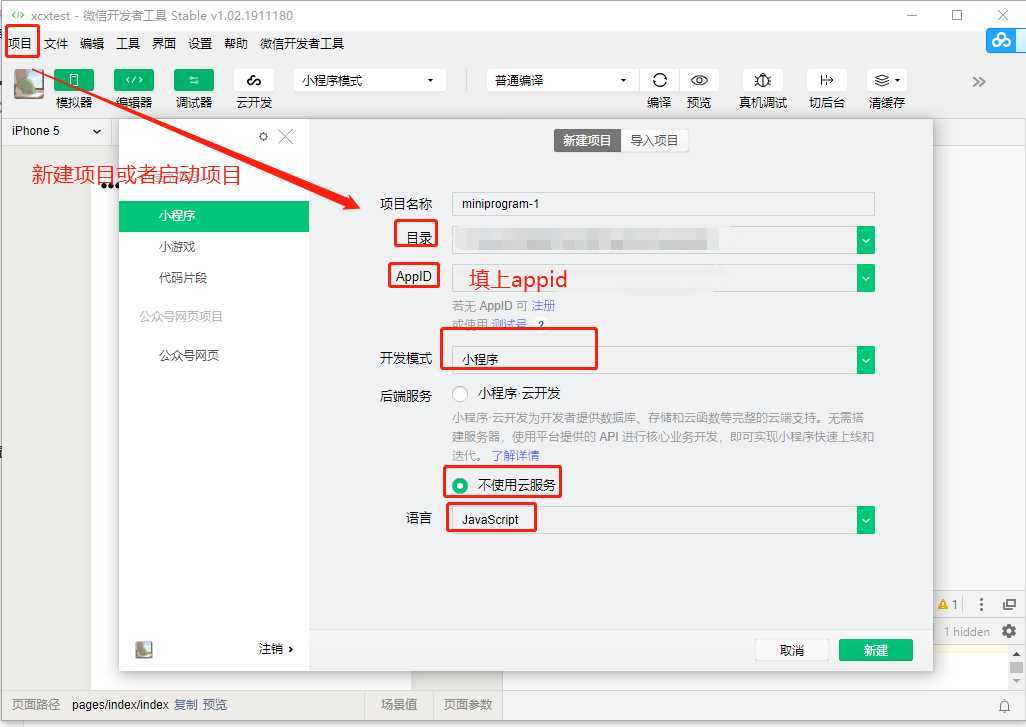
Task: Open the console three-dot options menu
Action: point(981,604)
